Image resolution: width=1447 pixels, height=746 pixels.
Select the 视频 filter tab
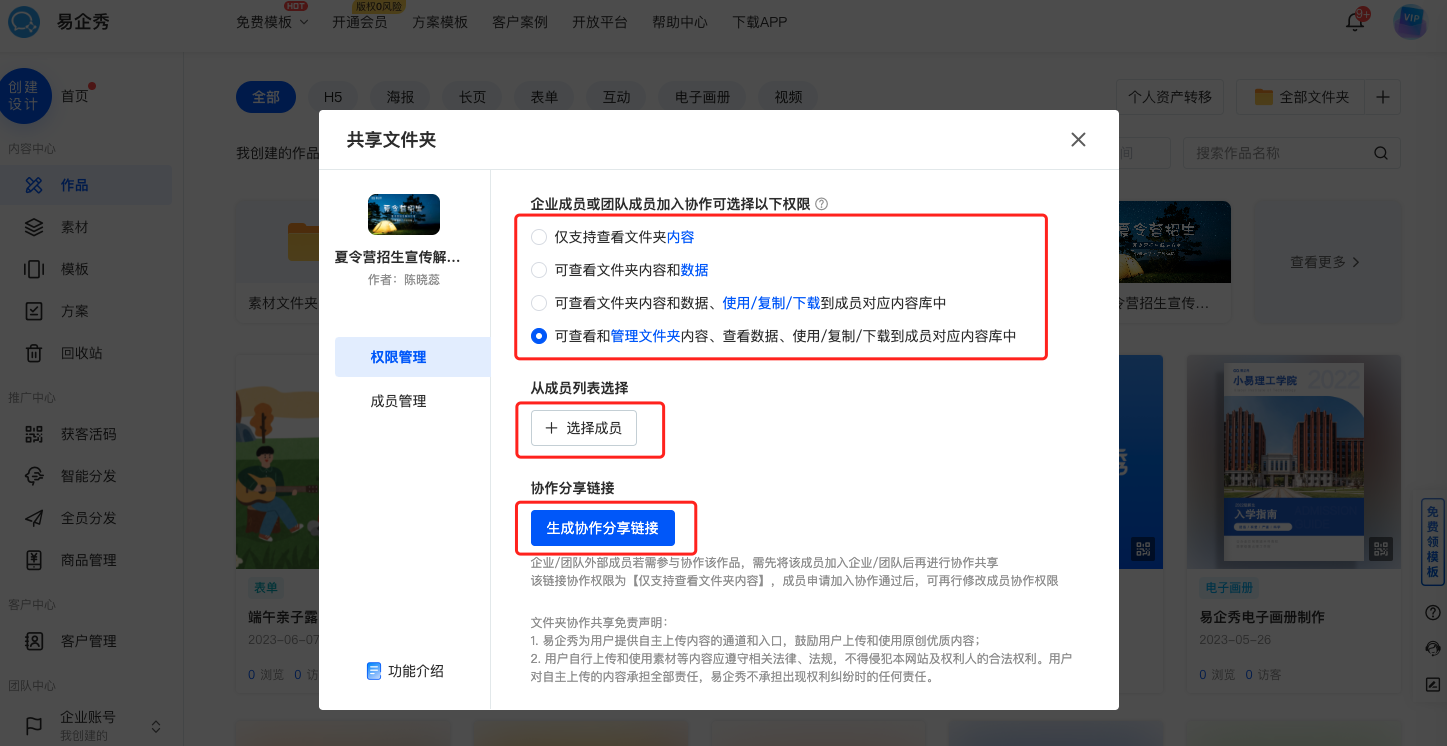pyautogui.click(x=788, y=97)
